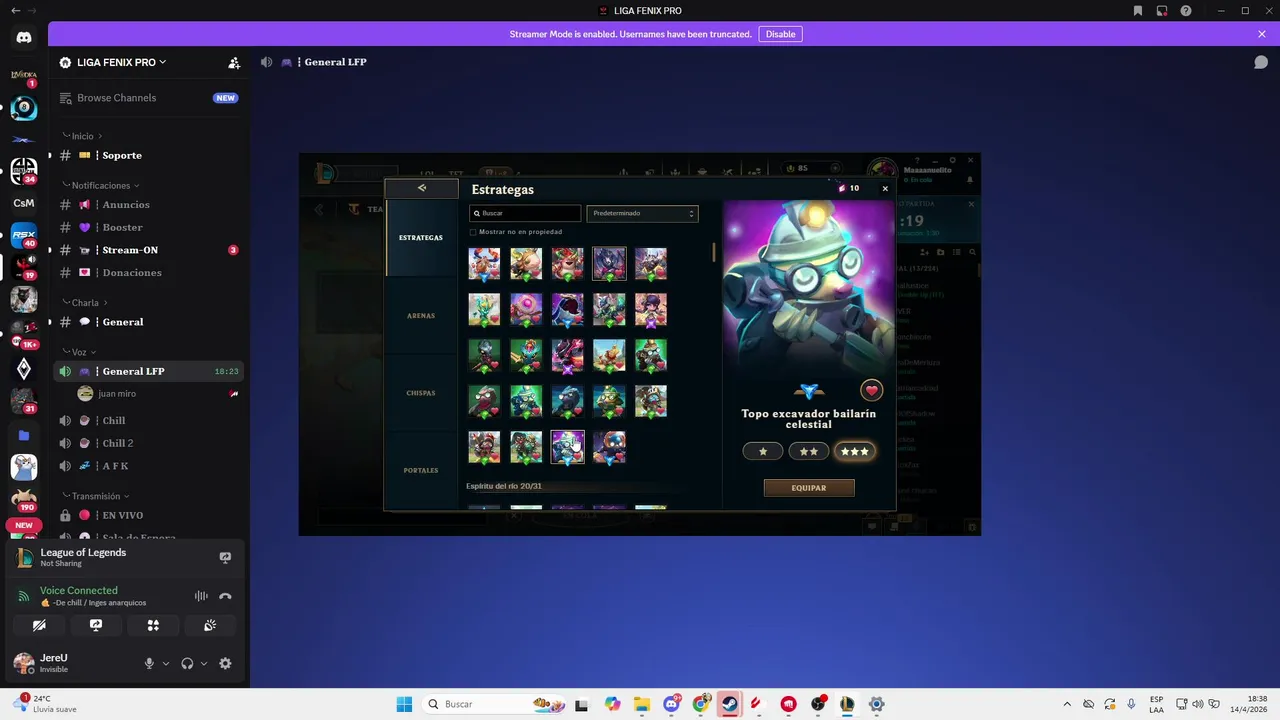1280x720 pixels.
Task: Open Windows Start menu
Action: 404,704
